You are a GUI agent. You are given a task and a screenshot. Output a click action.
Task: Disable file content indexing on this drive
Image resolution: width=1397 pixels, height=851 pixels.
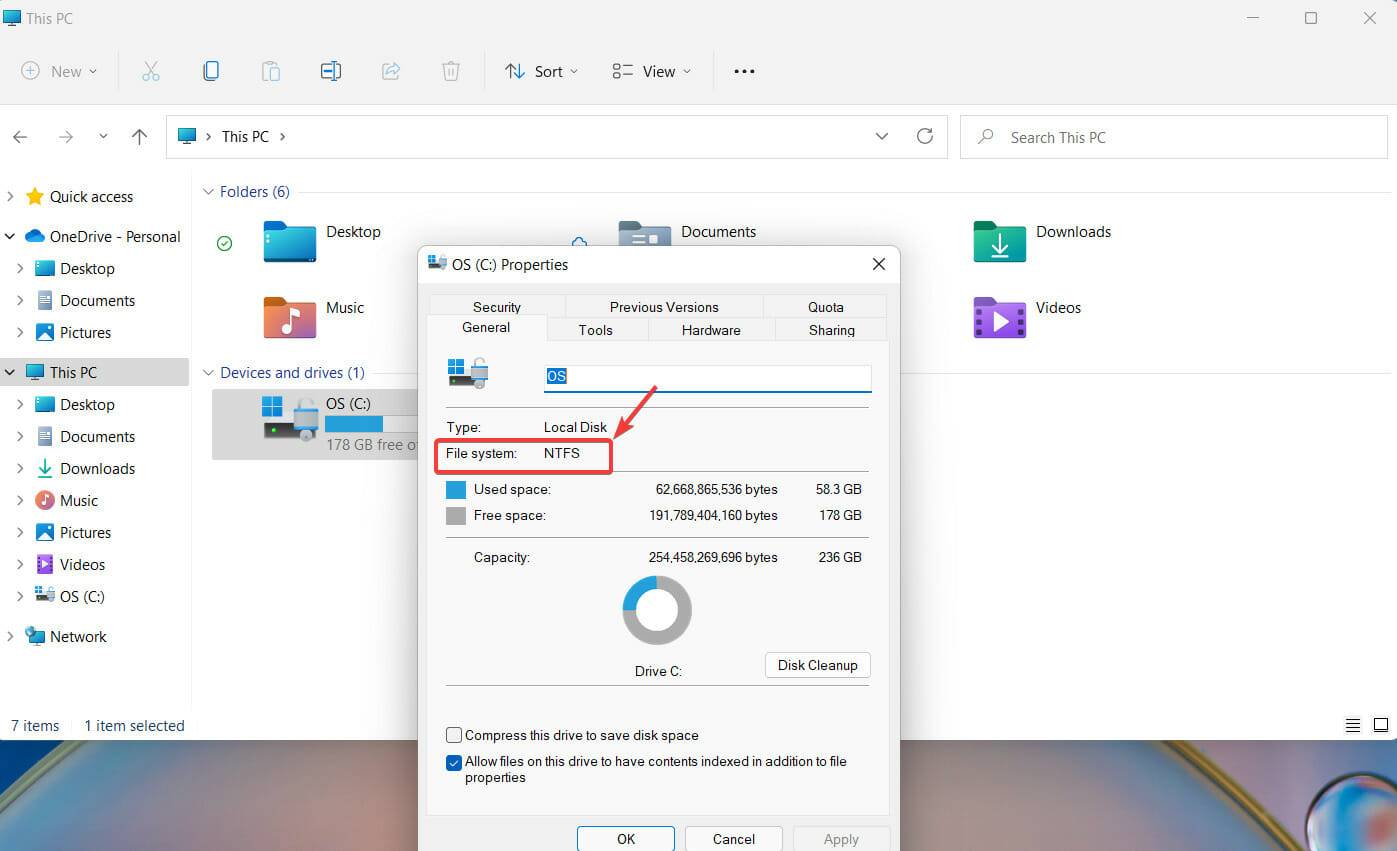point(453,763)
